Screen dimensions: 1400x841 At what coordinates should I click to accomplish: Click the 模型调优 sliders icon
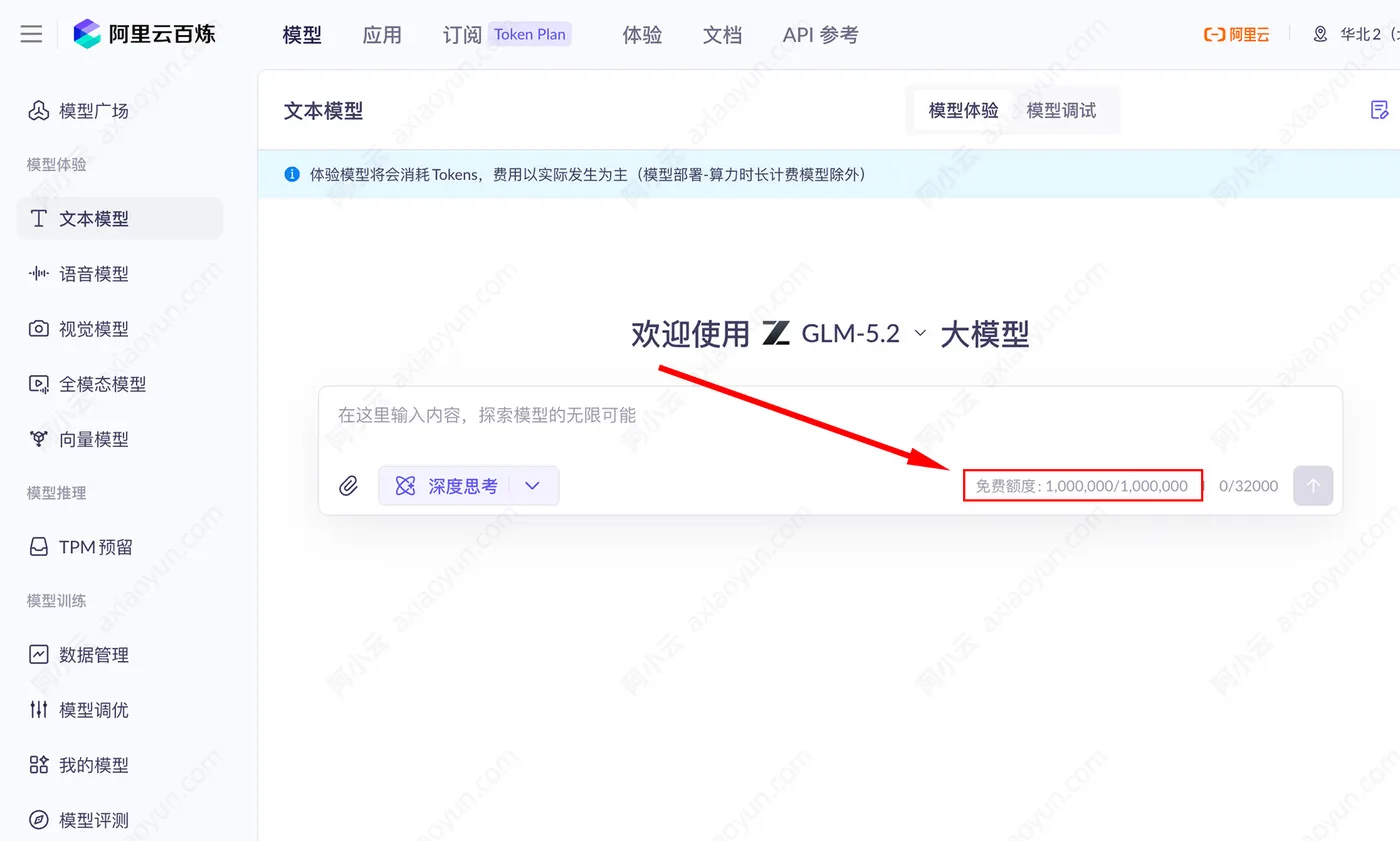coord(38,710)
